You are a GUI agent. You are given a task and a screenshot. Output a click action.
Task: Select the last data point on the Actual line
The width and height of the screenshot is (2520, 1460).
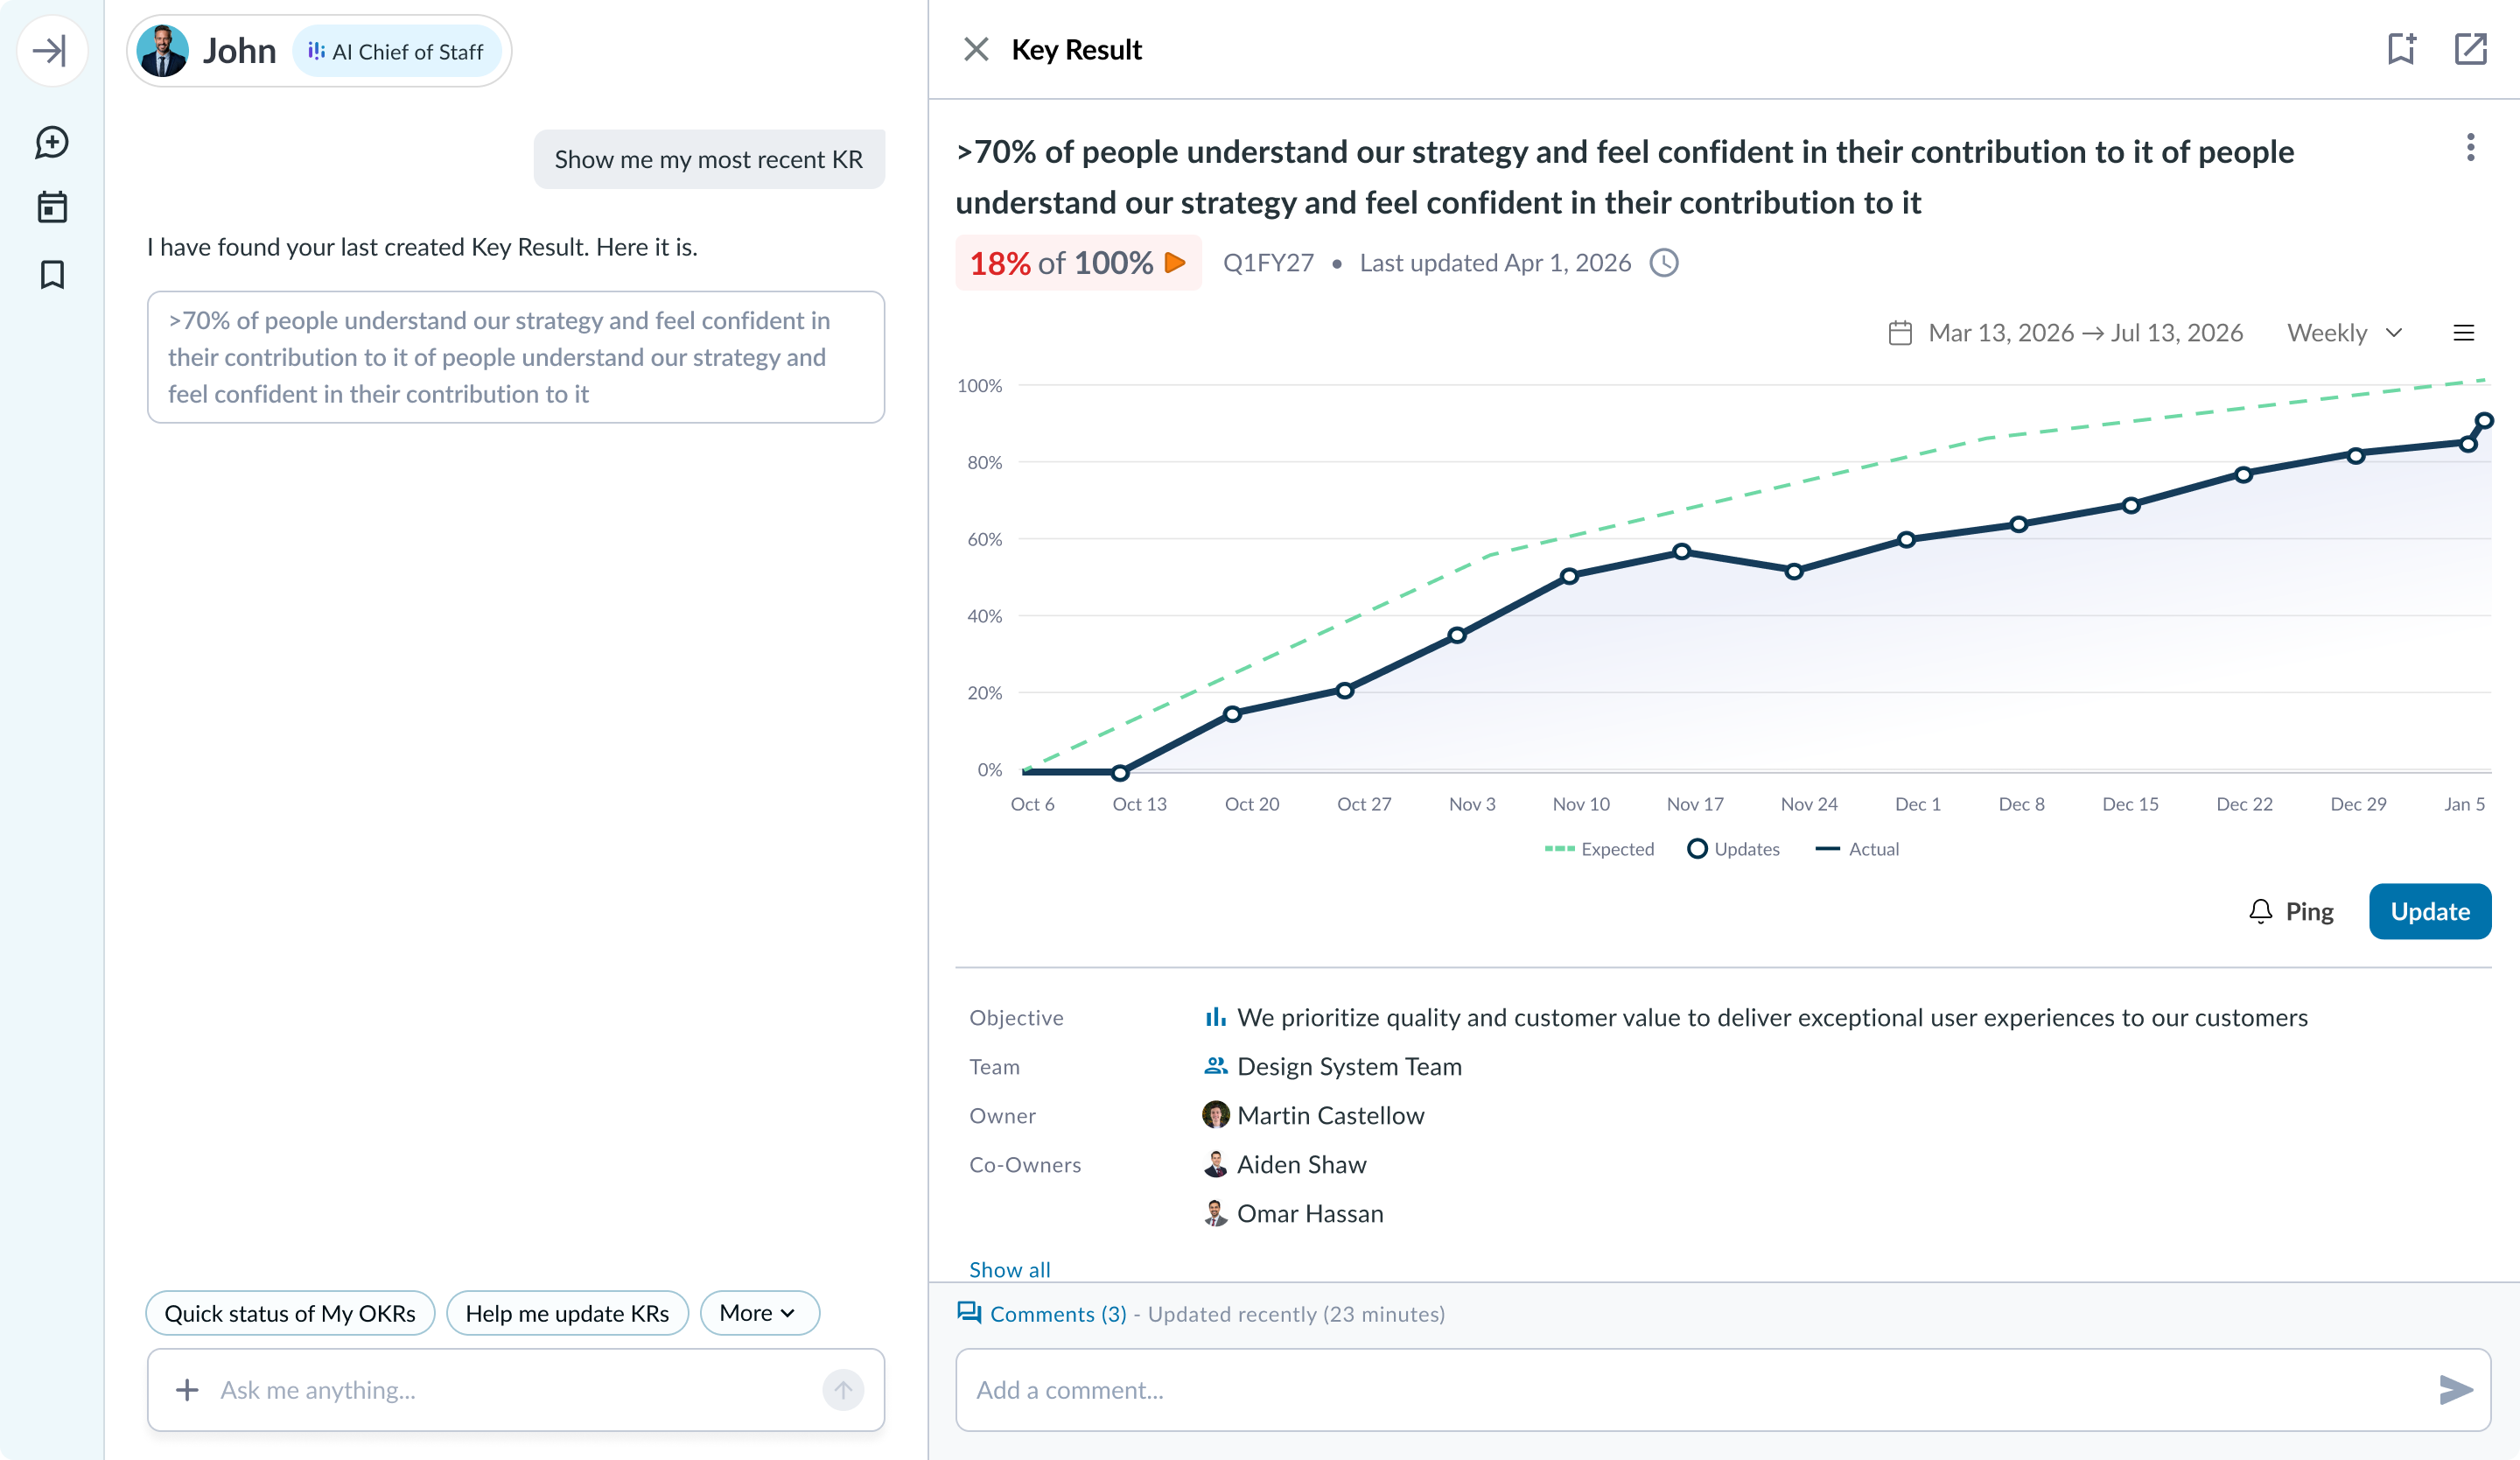[2484, 421]
